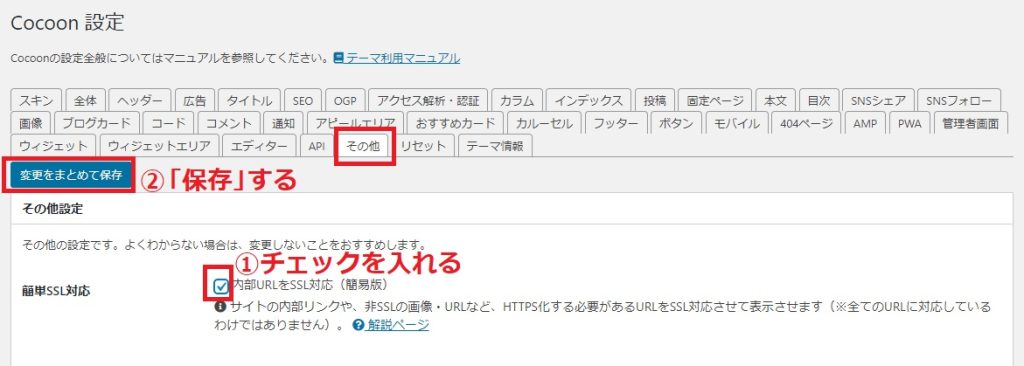This screenshot has width=1024, height=366.
Task: Switch to the 管理者画面 tab
Action: [x=970, y=124]
